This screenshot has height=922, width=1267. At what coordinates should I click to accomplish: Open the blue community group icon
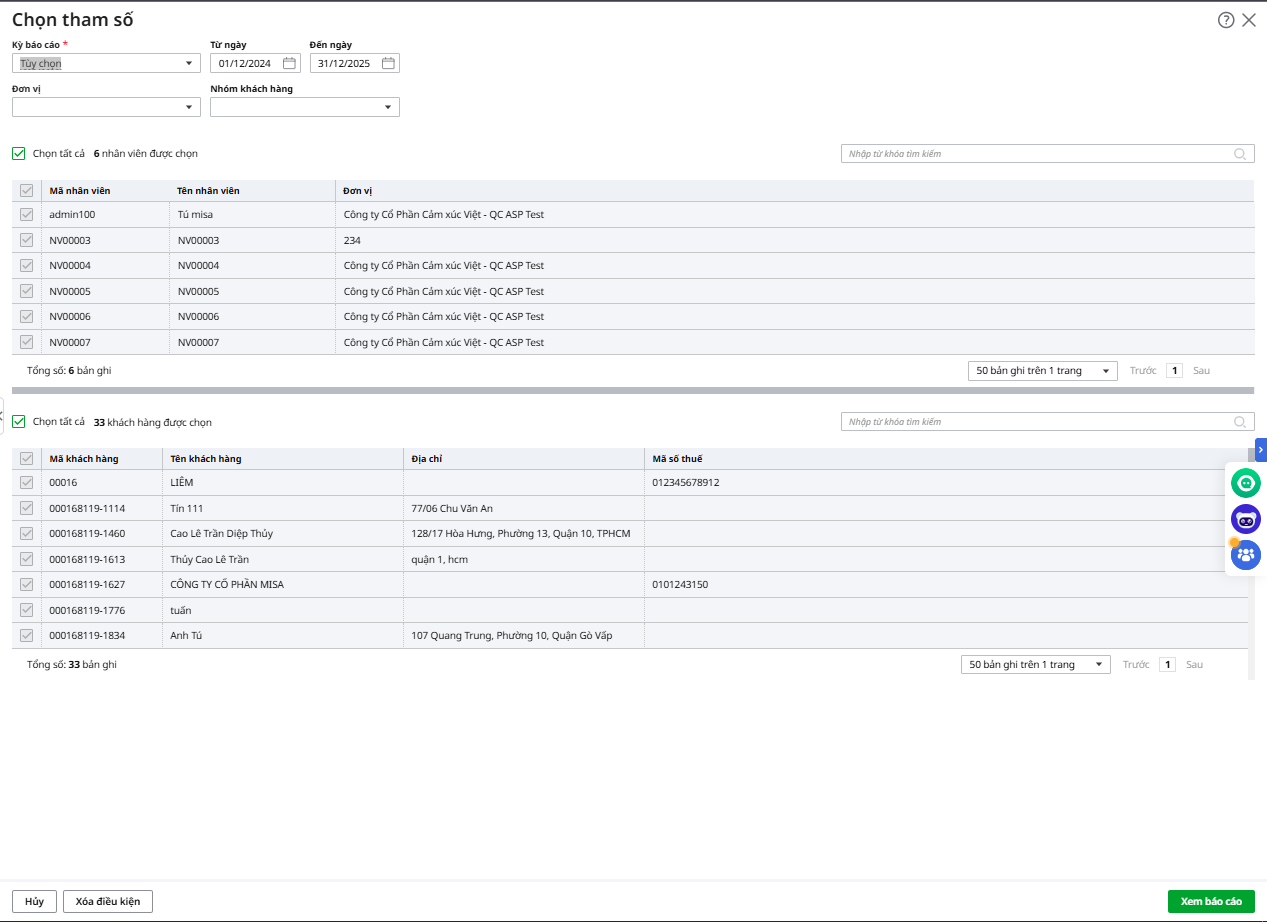1246,555
